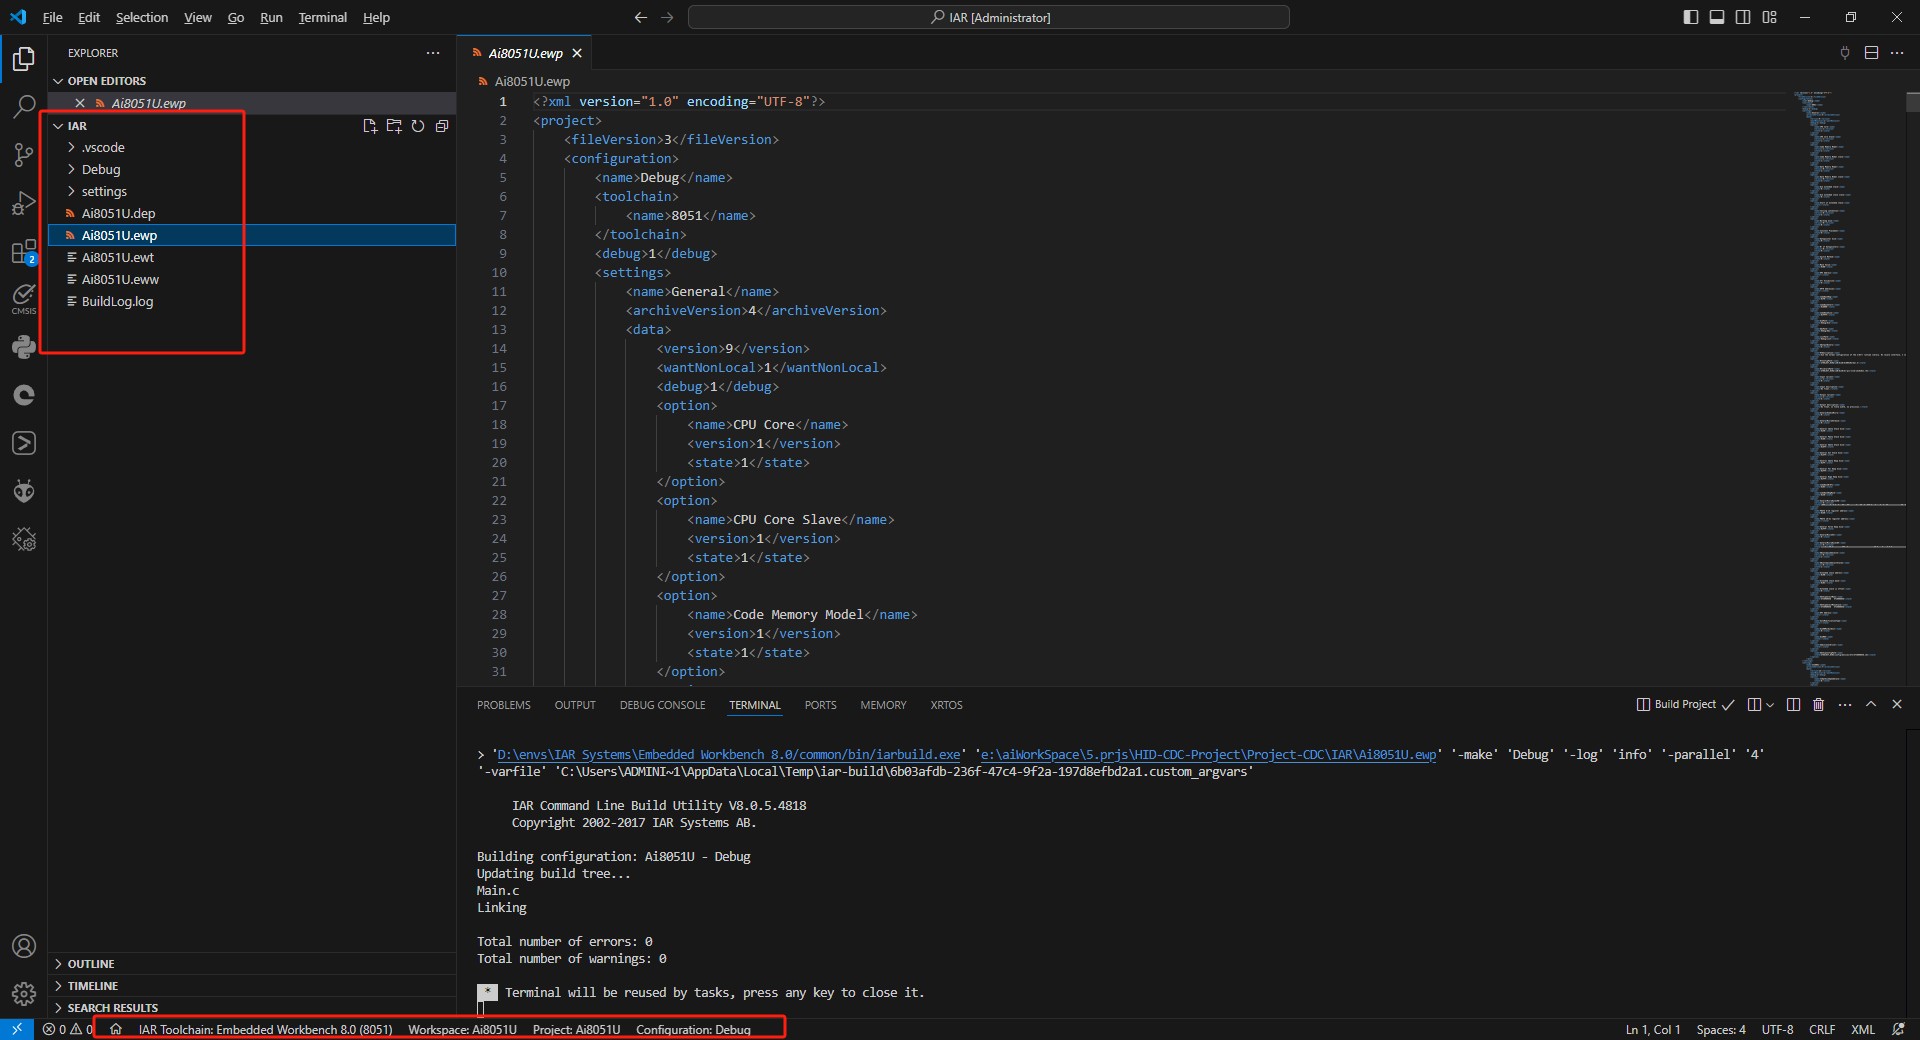Open Run and Debug view

click(24, 203)
